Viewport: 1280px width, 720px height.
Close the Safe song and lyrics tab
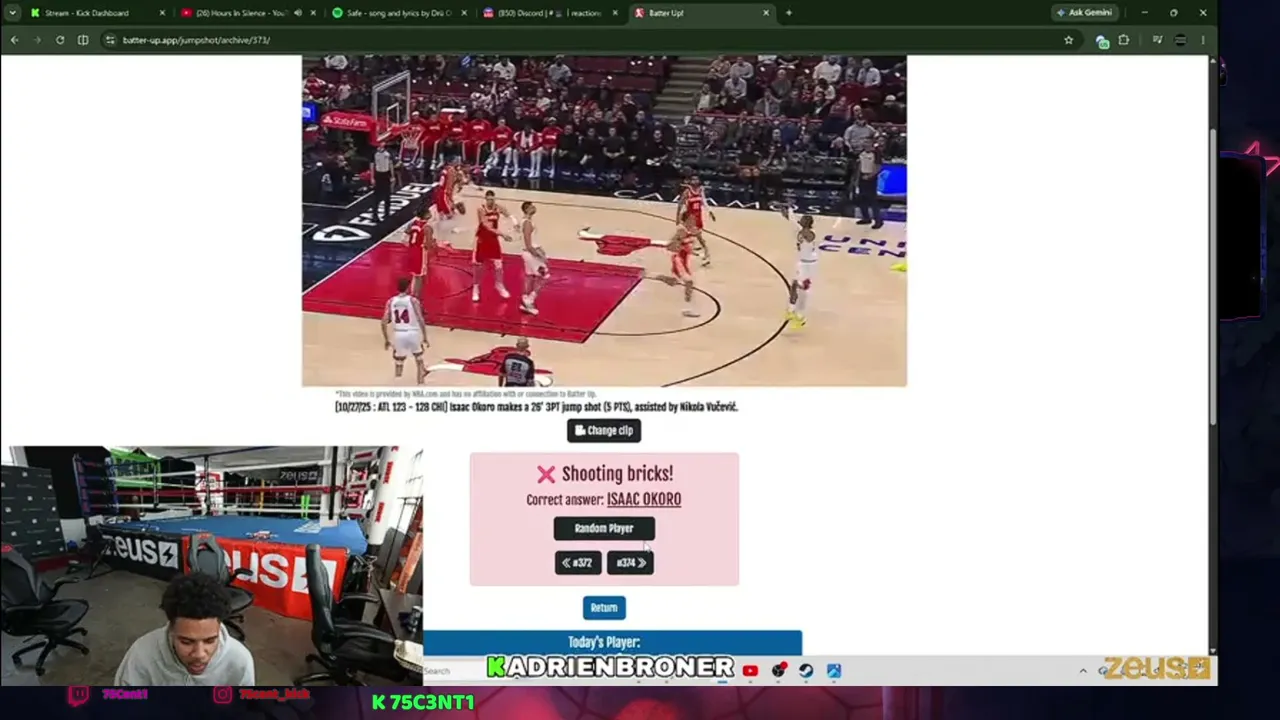(x=464, y=13)
